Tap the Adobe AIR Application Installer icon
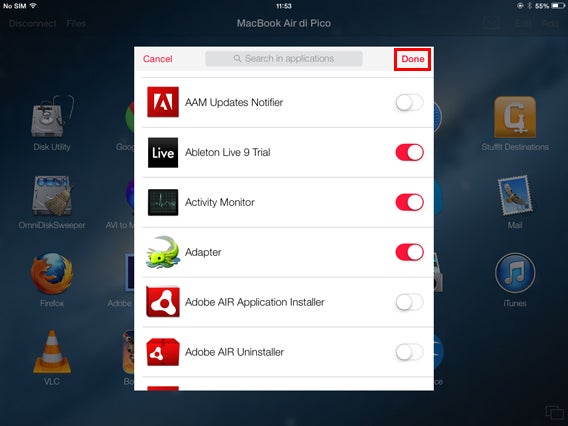Screen dimensions: 568x426 [x=163, y=302]
